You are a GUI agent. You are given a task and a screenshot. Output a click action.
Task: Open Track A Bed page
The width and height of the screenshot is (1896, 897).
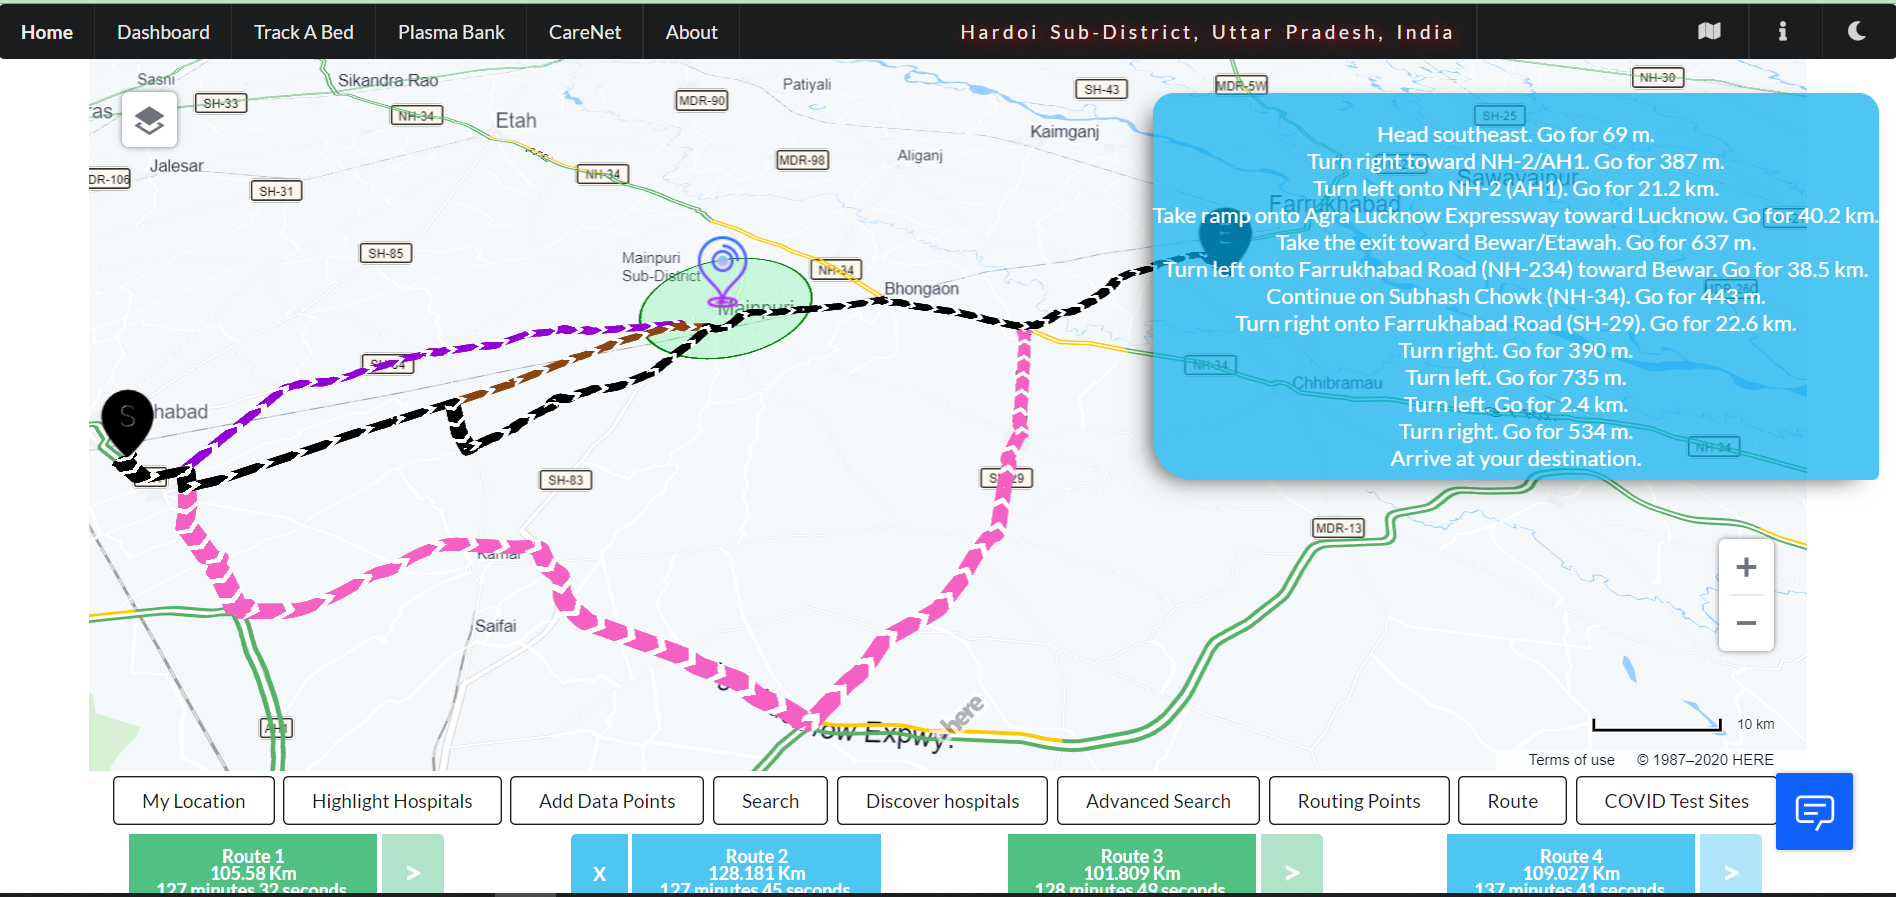tap(304, 32)
